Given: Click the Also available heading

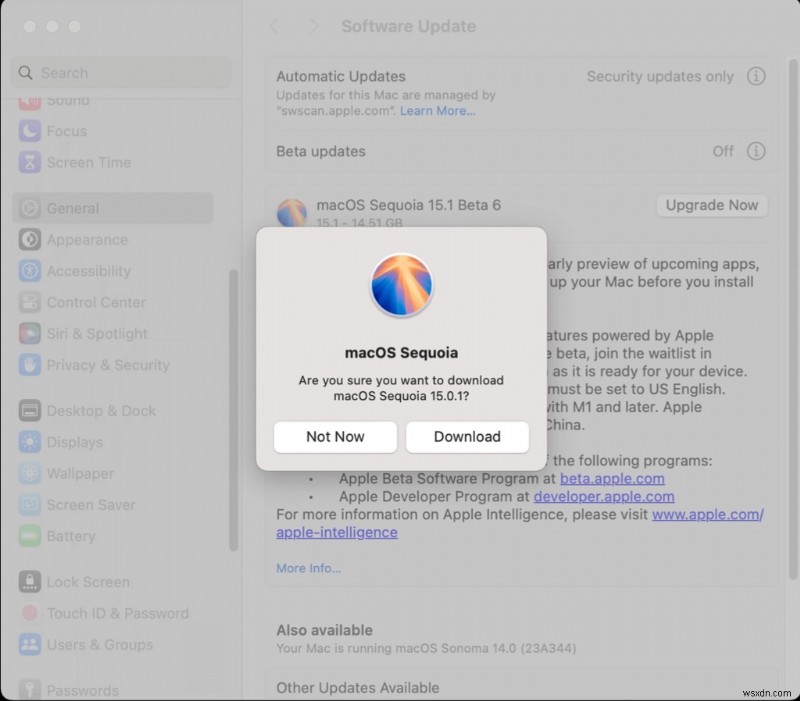Looking at the screenshot, I should pyautogui.click(x=324, y=630).
